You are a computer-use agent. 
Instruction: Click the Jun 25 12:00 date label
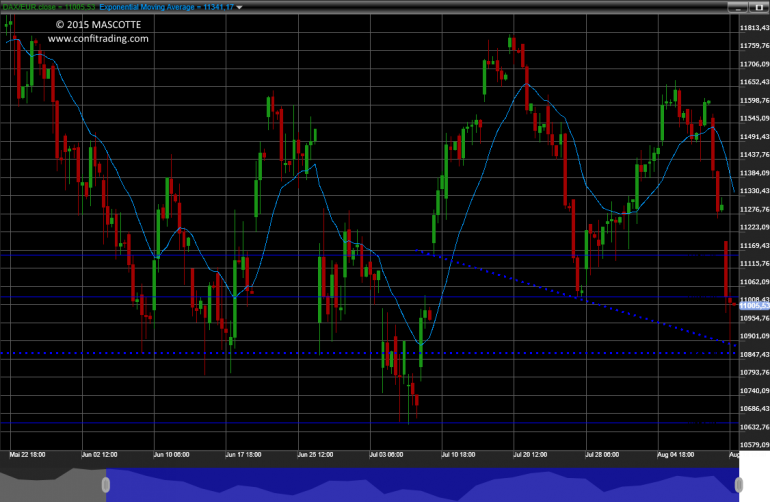tap(315, 455)
